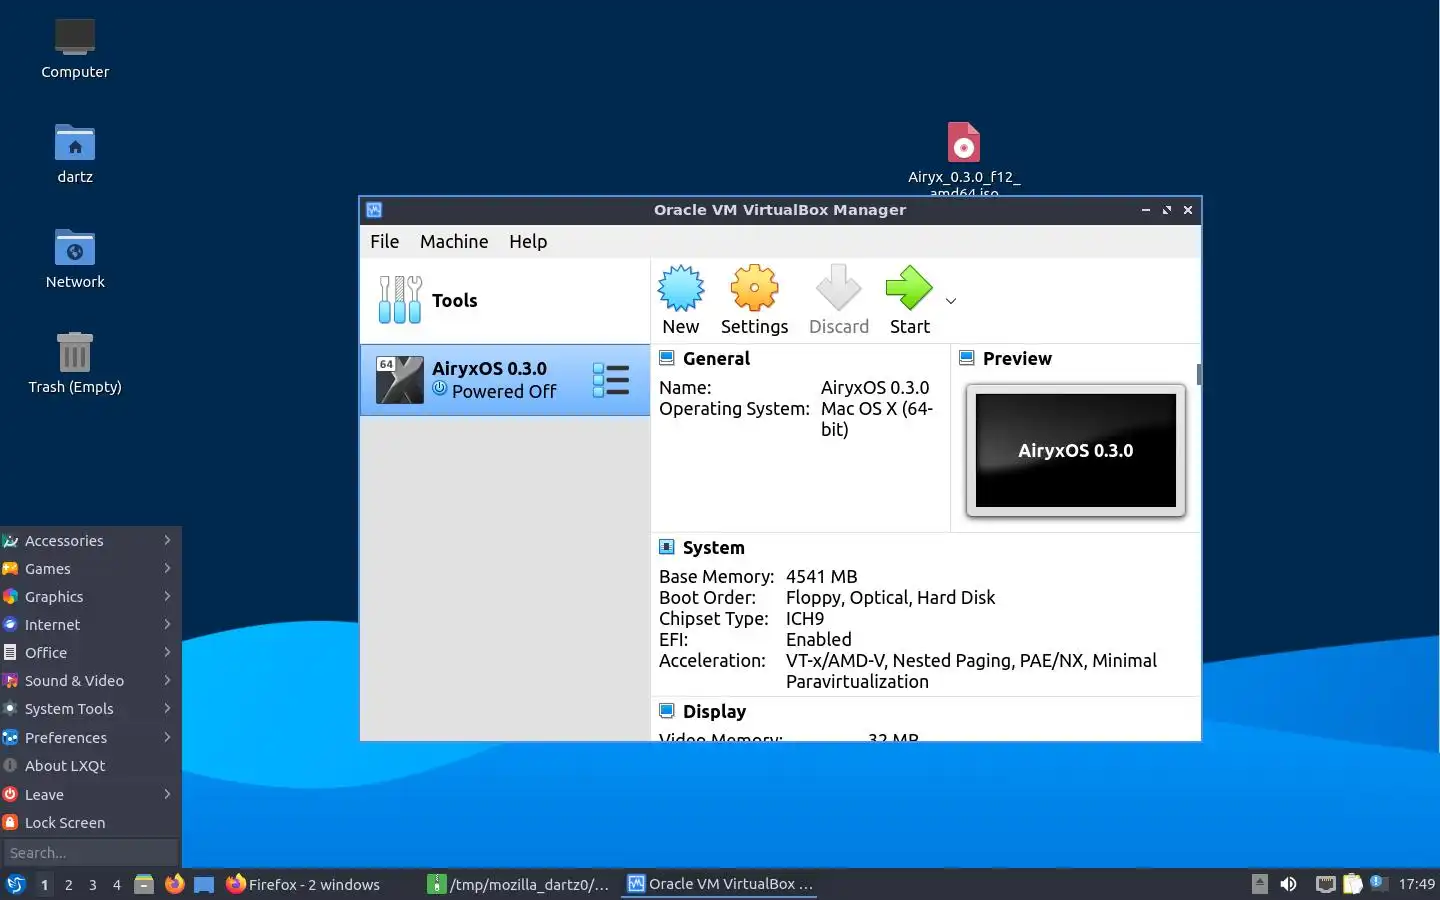Screen dimensions: 1440x900
Task: Click the Boot Order value text
Action: 890,597
